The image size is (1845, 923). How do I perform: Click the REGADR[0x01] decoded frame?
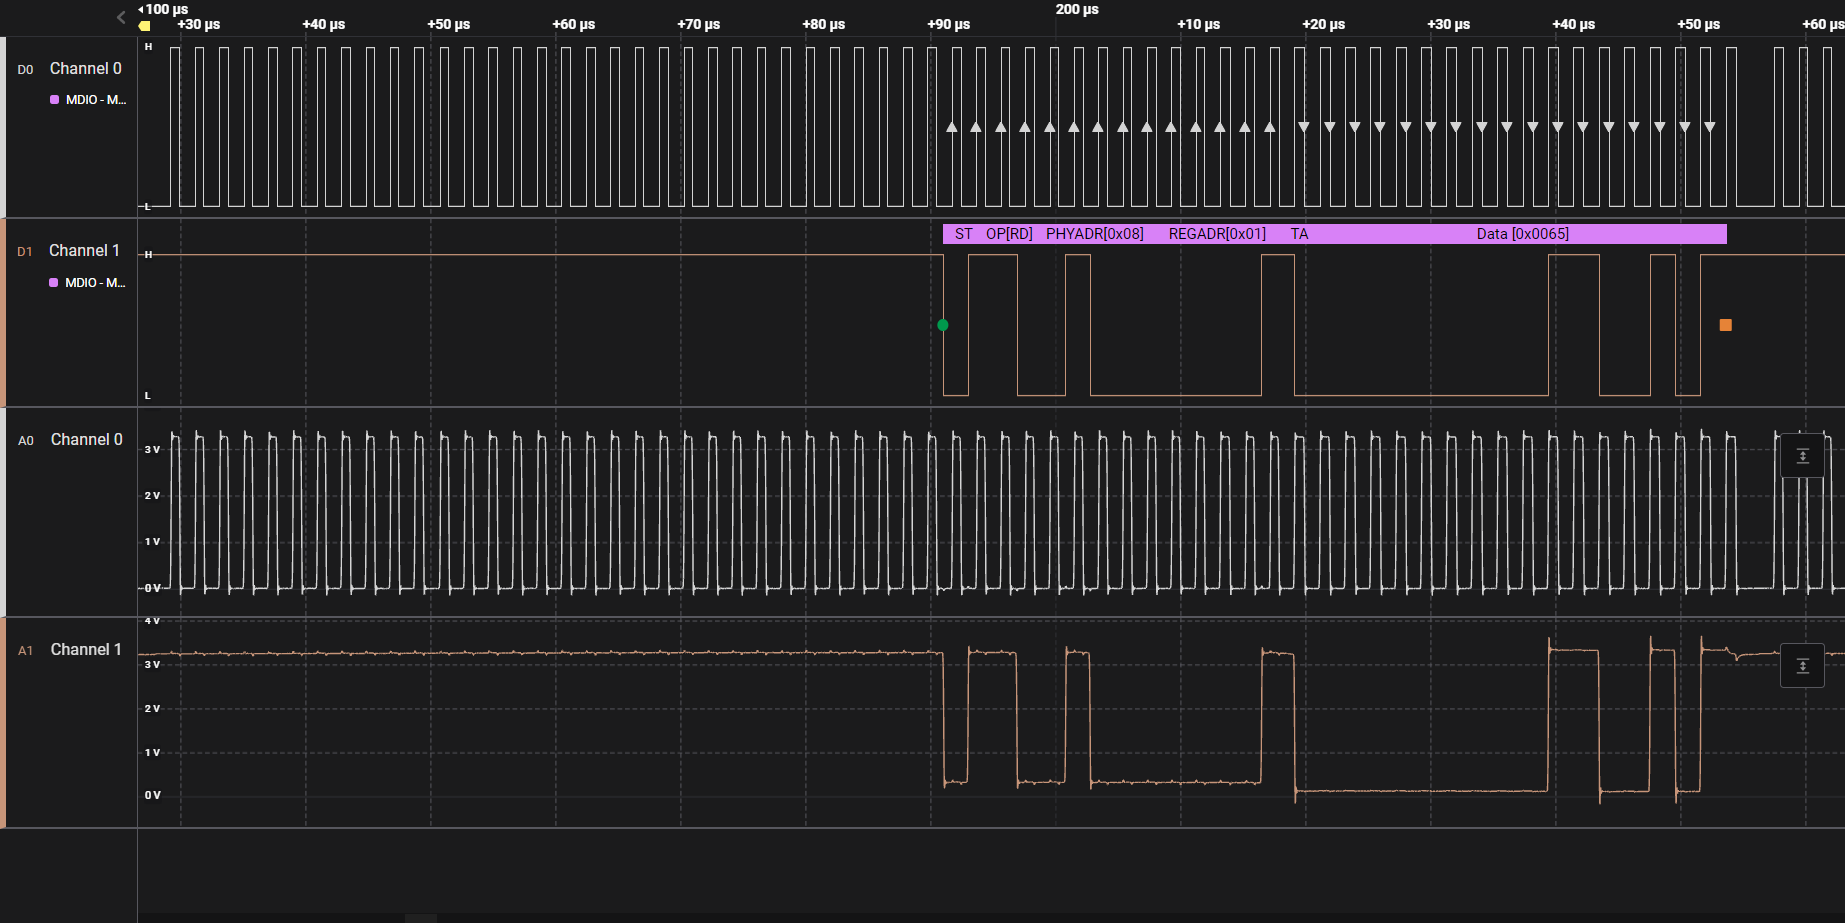[x=1216, y=234]
